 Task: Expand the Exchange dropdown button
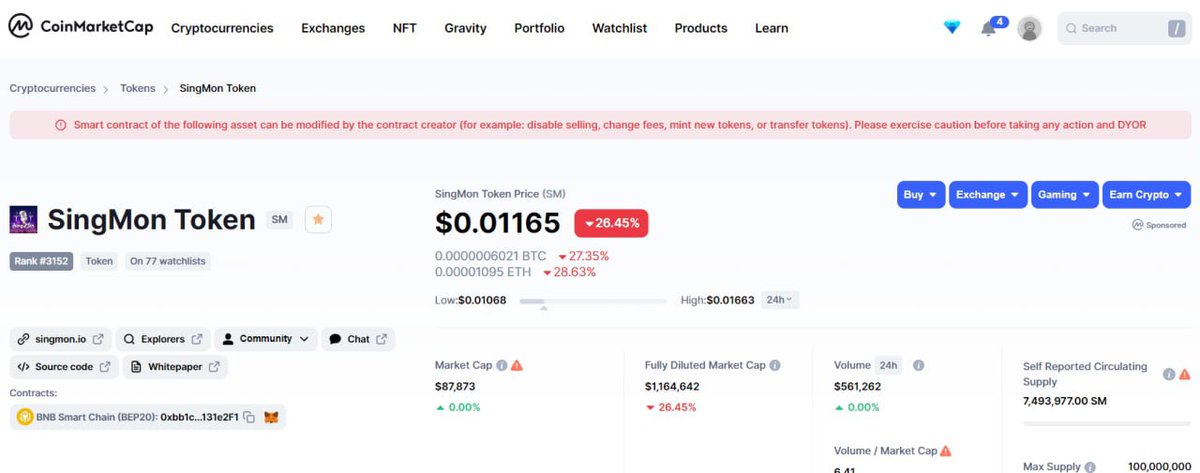[988, 195]
